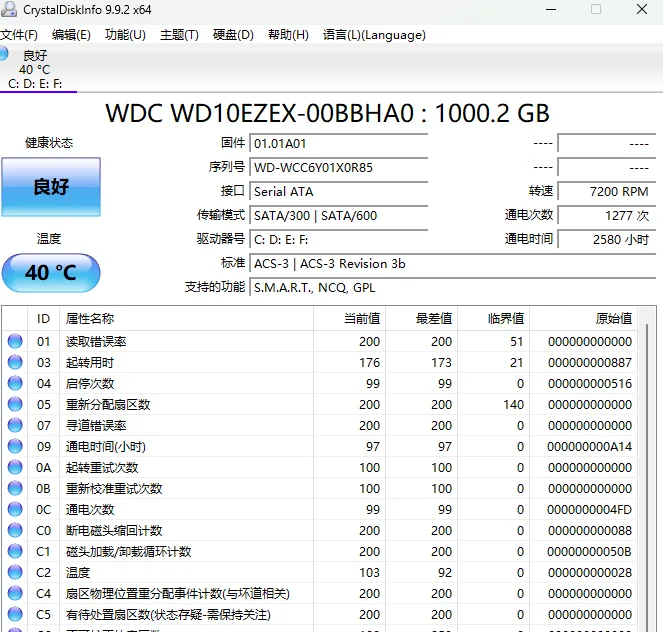The width and height of the screenshot is (663, 632).
Task: Close the CrystalDiskInfo window
Action: 642,9
